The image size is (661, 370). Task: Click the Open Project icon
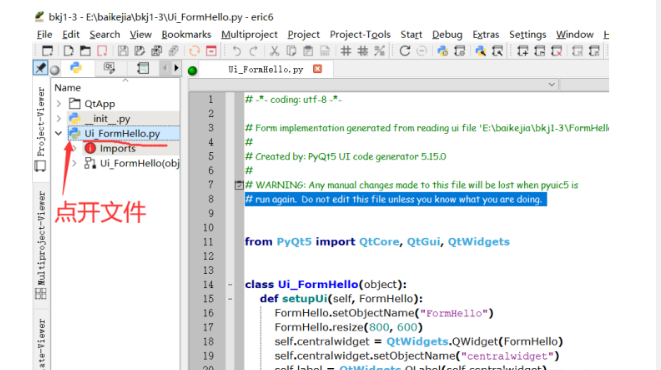point(540,51)
